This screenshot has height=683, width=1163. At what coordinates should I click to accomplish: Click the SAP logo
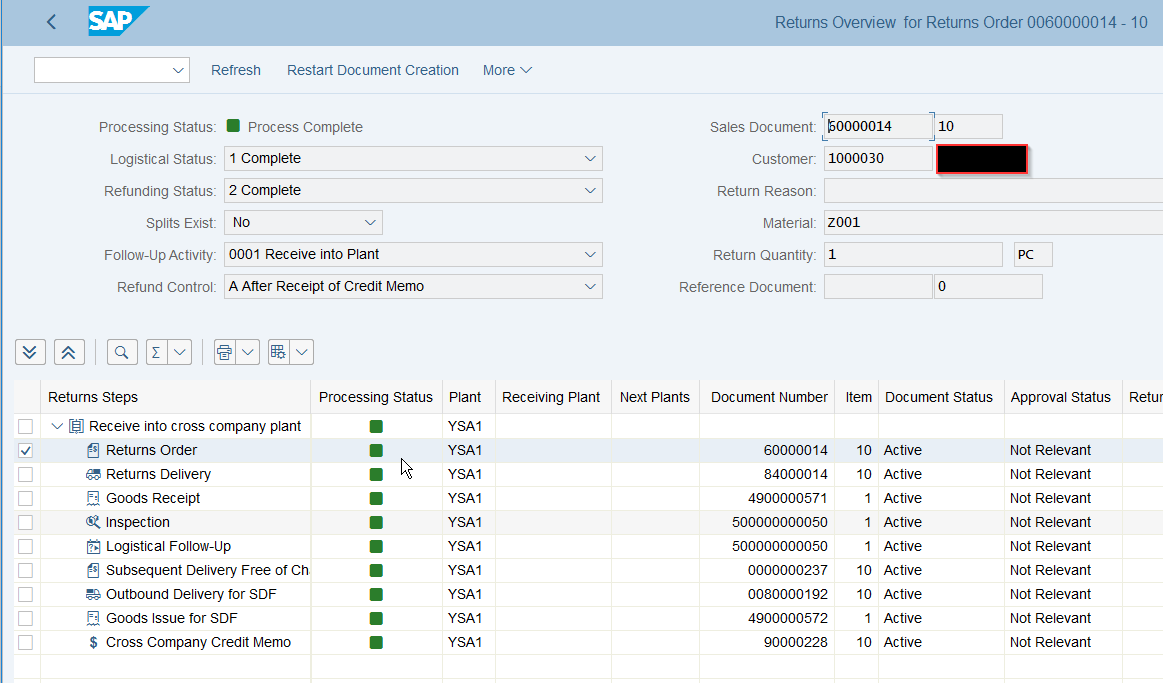(x=116, y=20)
